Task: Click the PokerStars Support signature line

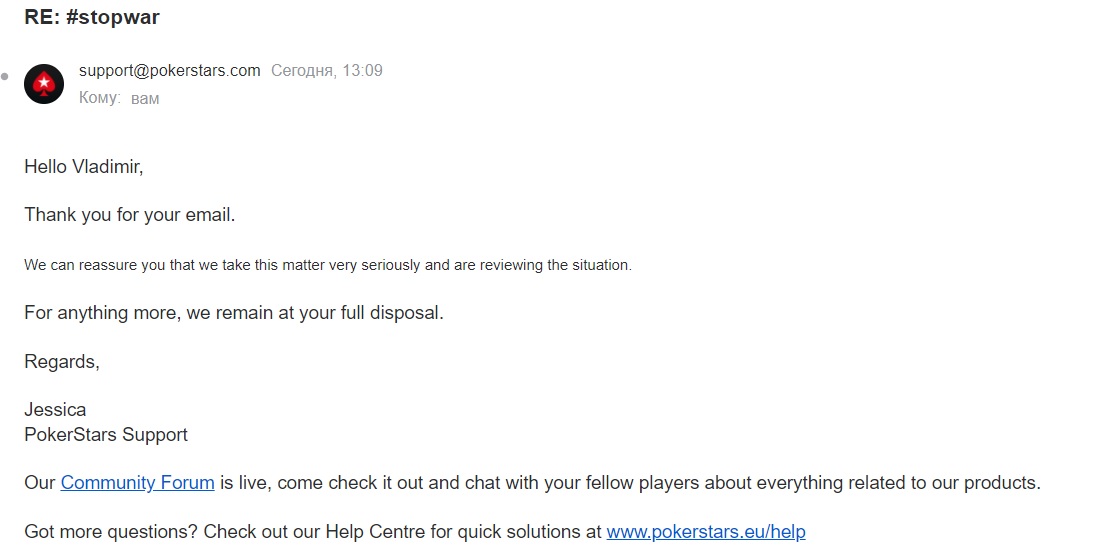Action: click(x=106, y=435)
